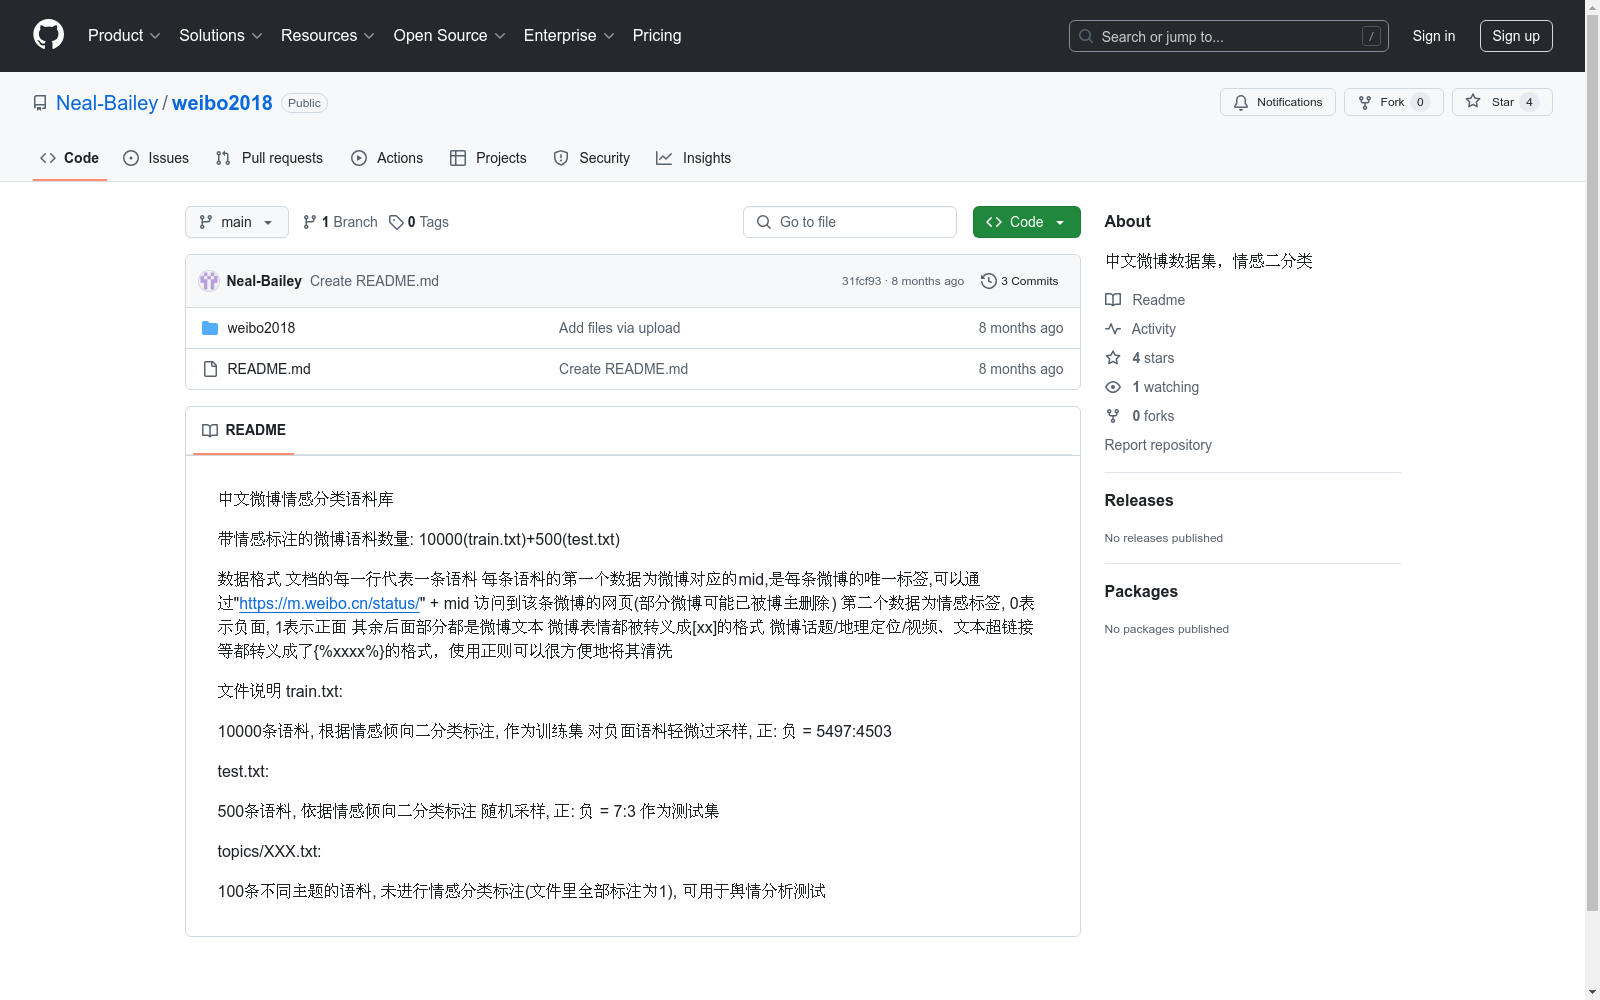View the 1 watching link
Screen dimensions: 1600x1000
pos(1152,387)
